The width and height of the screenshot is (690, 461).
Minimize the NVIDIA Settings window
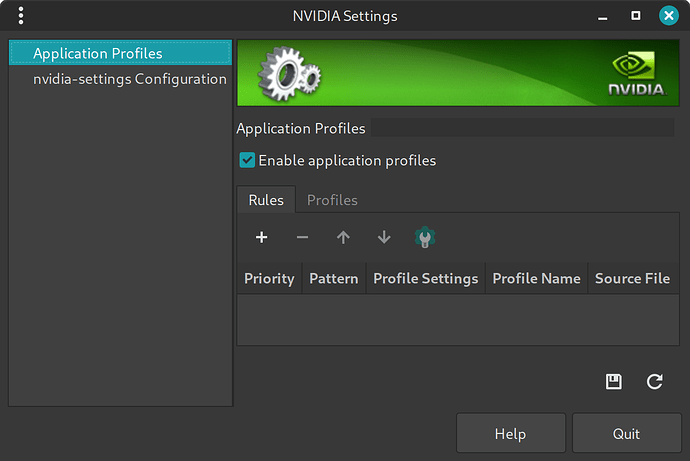tap(602, 16)
